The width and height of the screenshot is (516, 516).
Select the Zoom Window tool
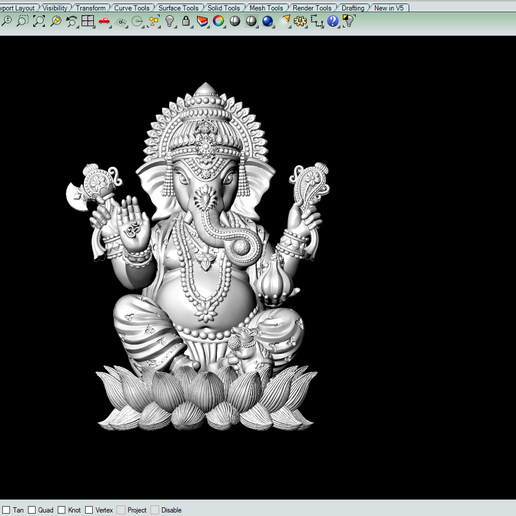pyautogui.click(x=22, y=21)
